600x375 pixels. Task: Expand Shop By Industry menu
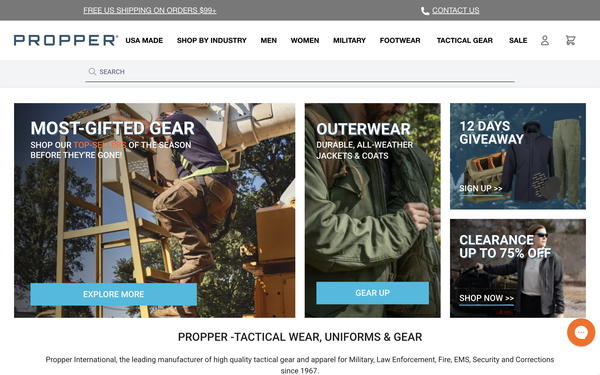pyautogui.click(x=212, y=40)
